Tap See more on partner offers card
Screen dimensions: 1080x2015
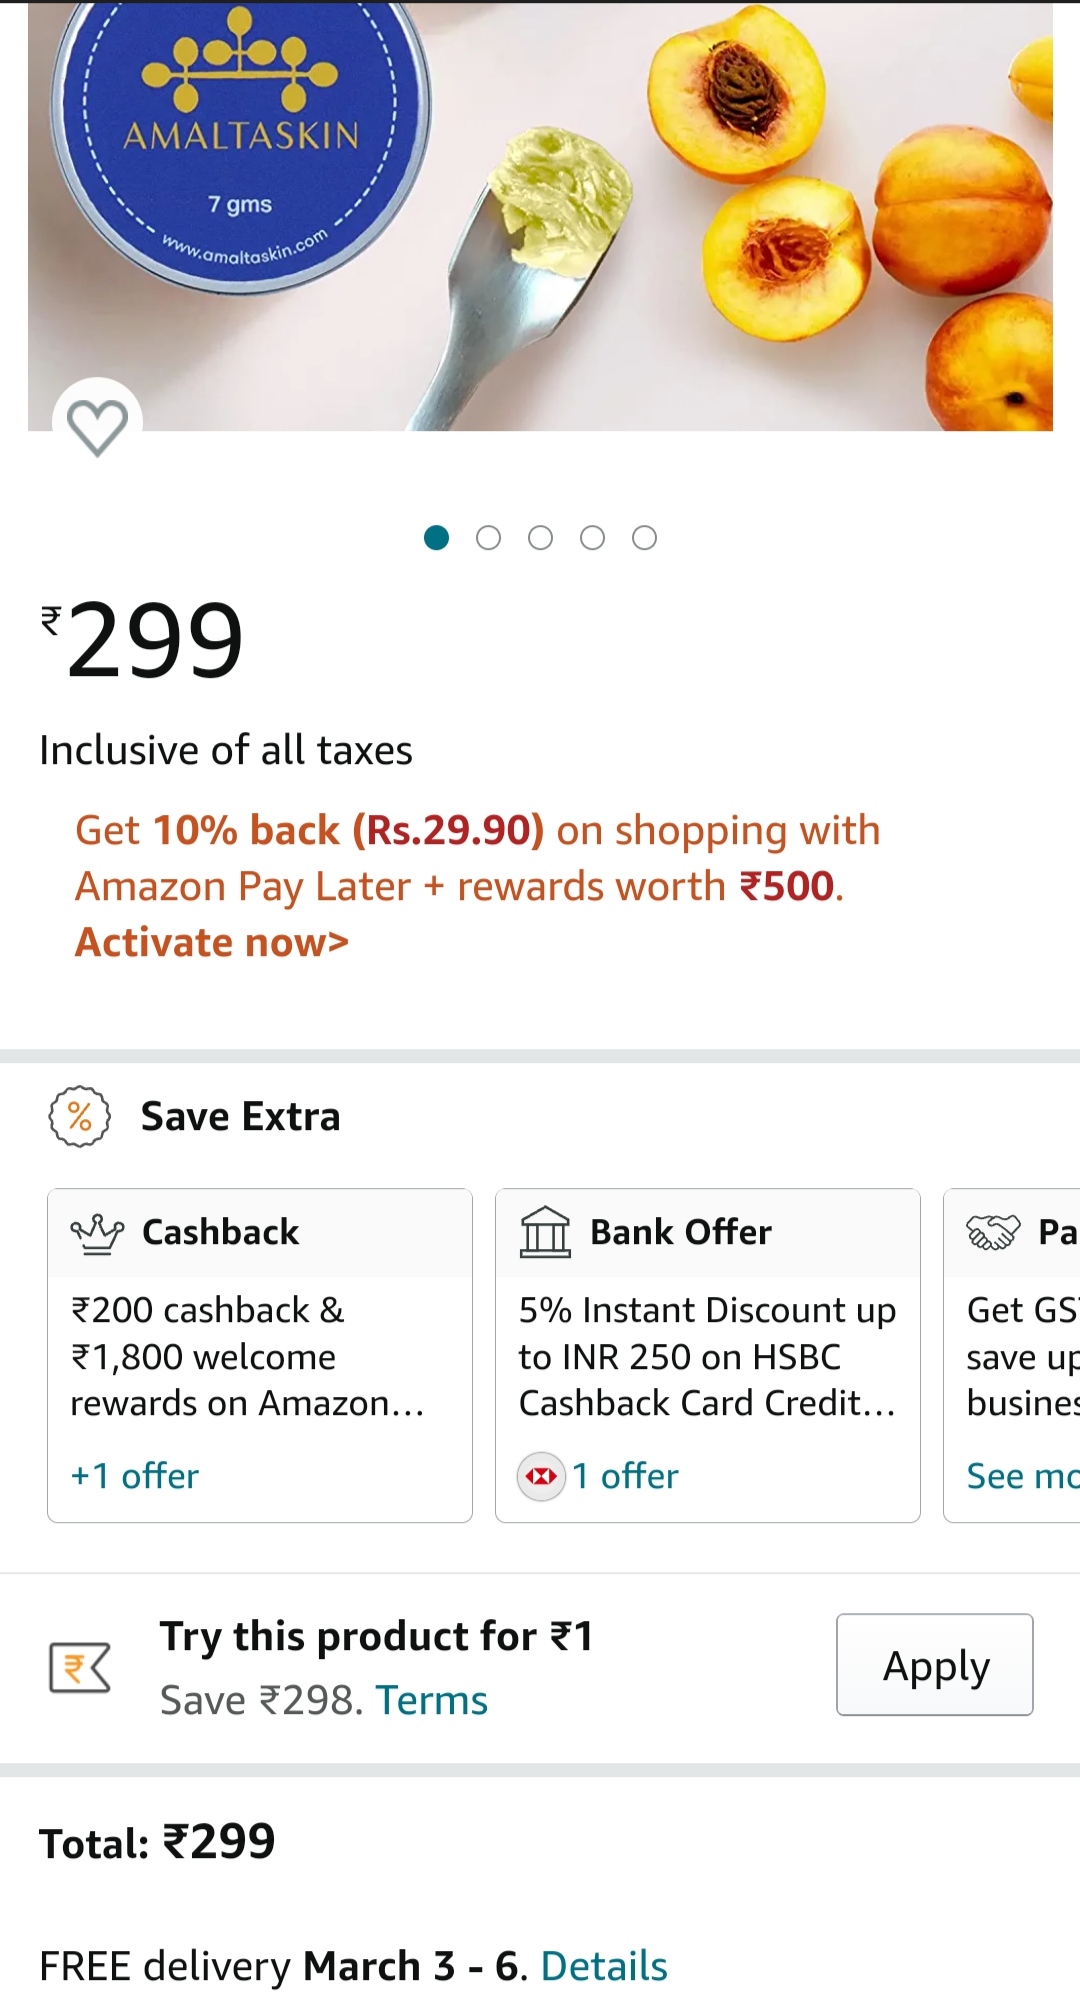pyautogui.click(x=1022, y=1476)
